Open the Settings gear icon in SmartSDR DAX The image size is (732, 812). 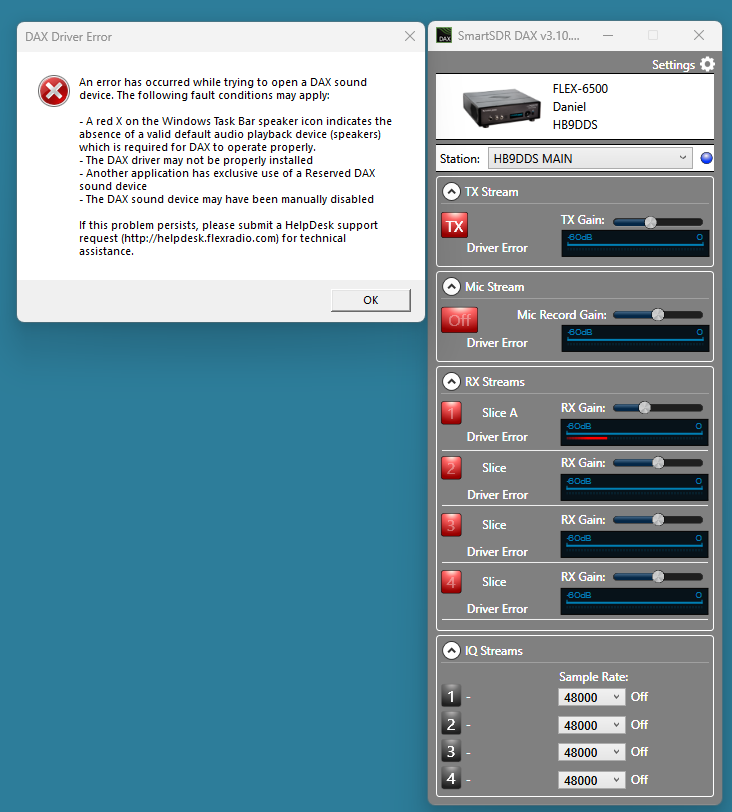[x=707, y=64]
